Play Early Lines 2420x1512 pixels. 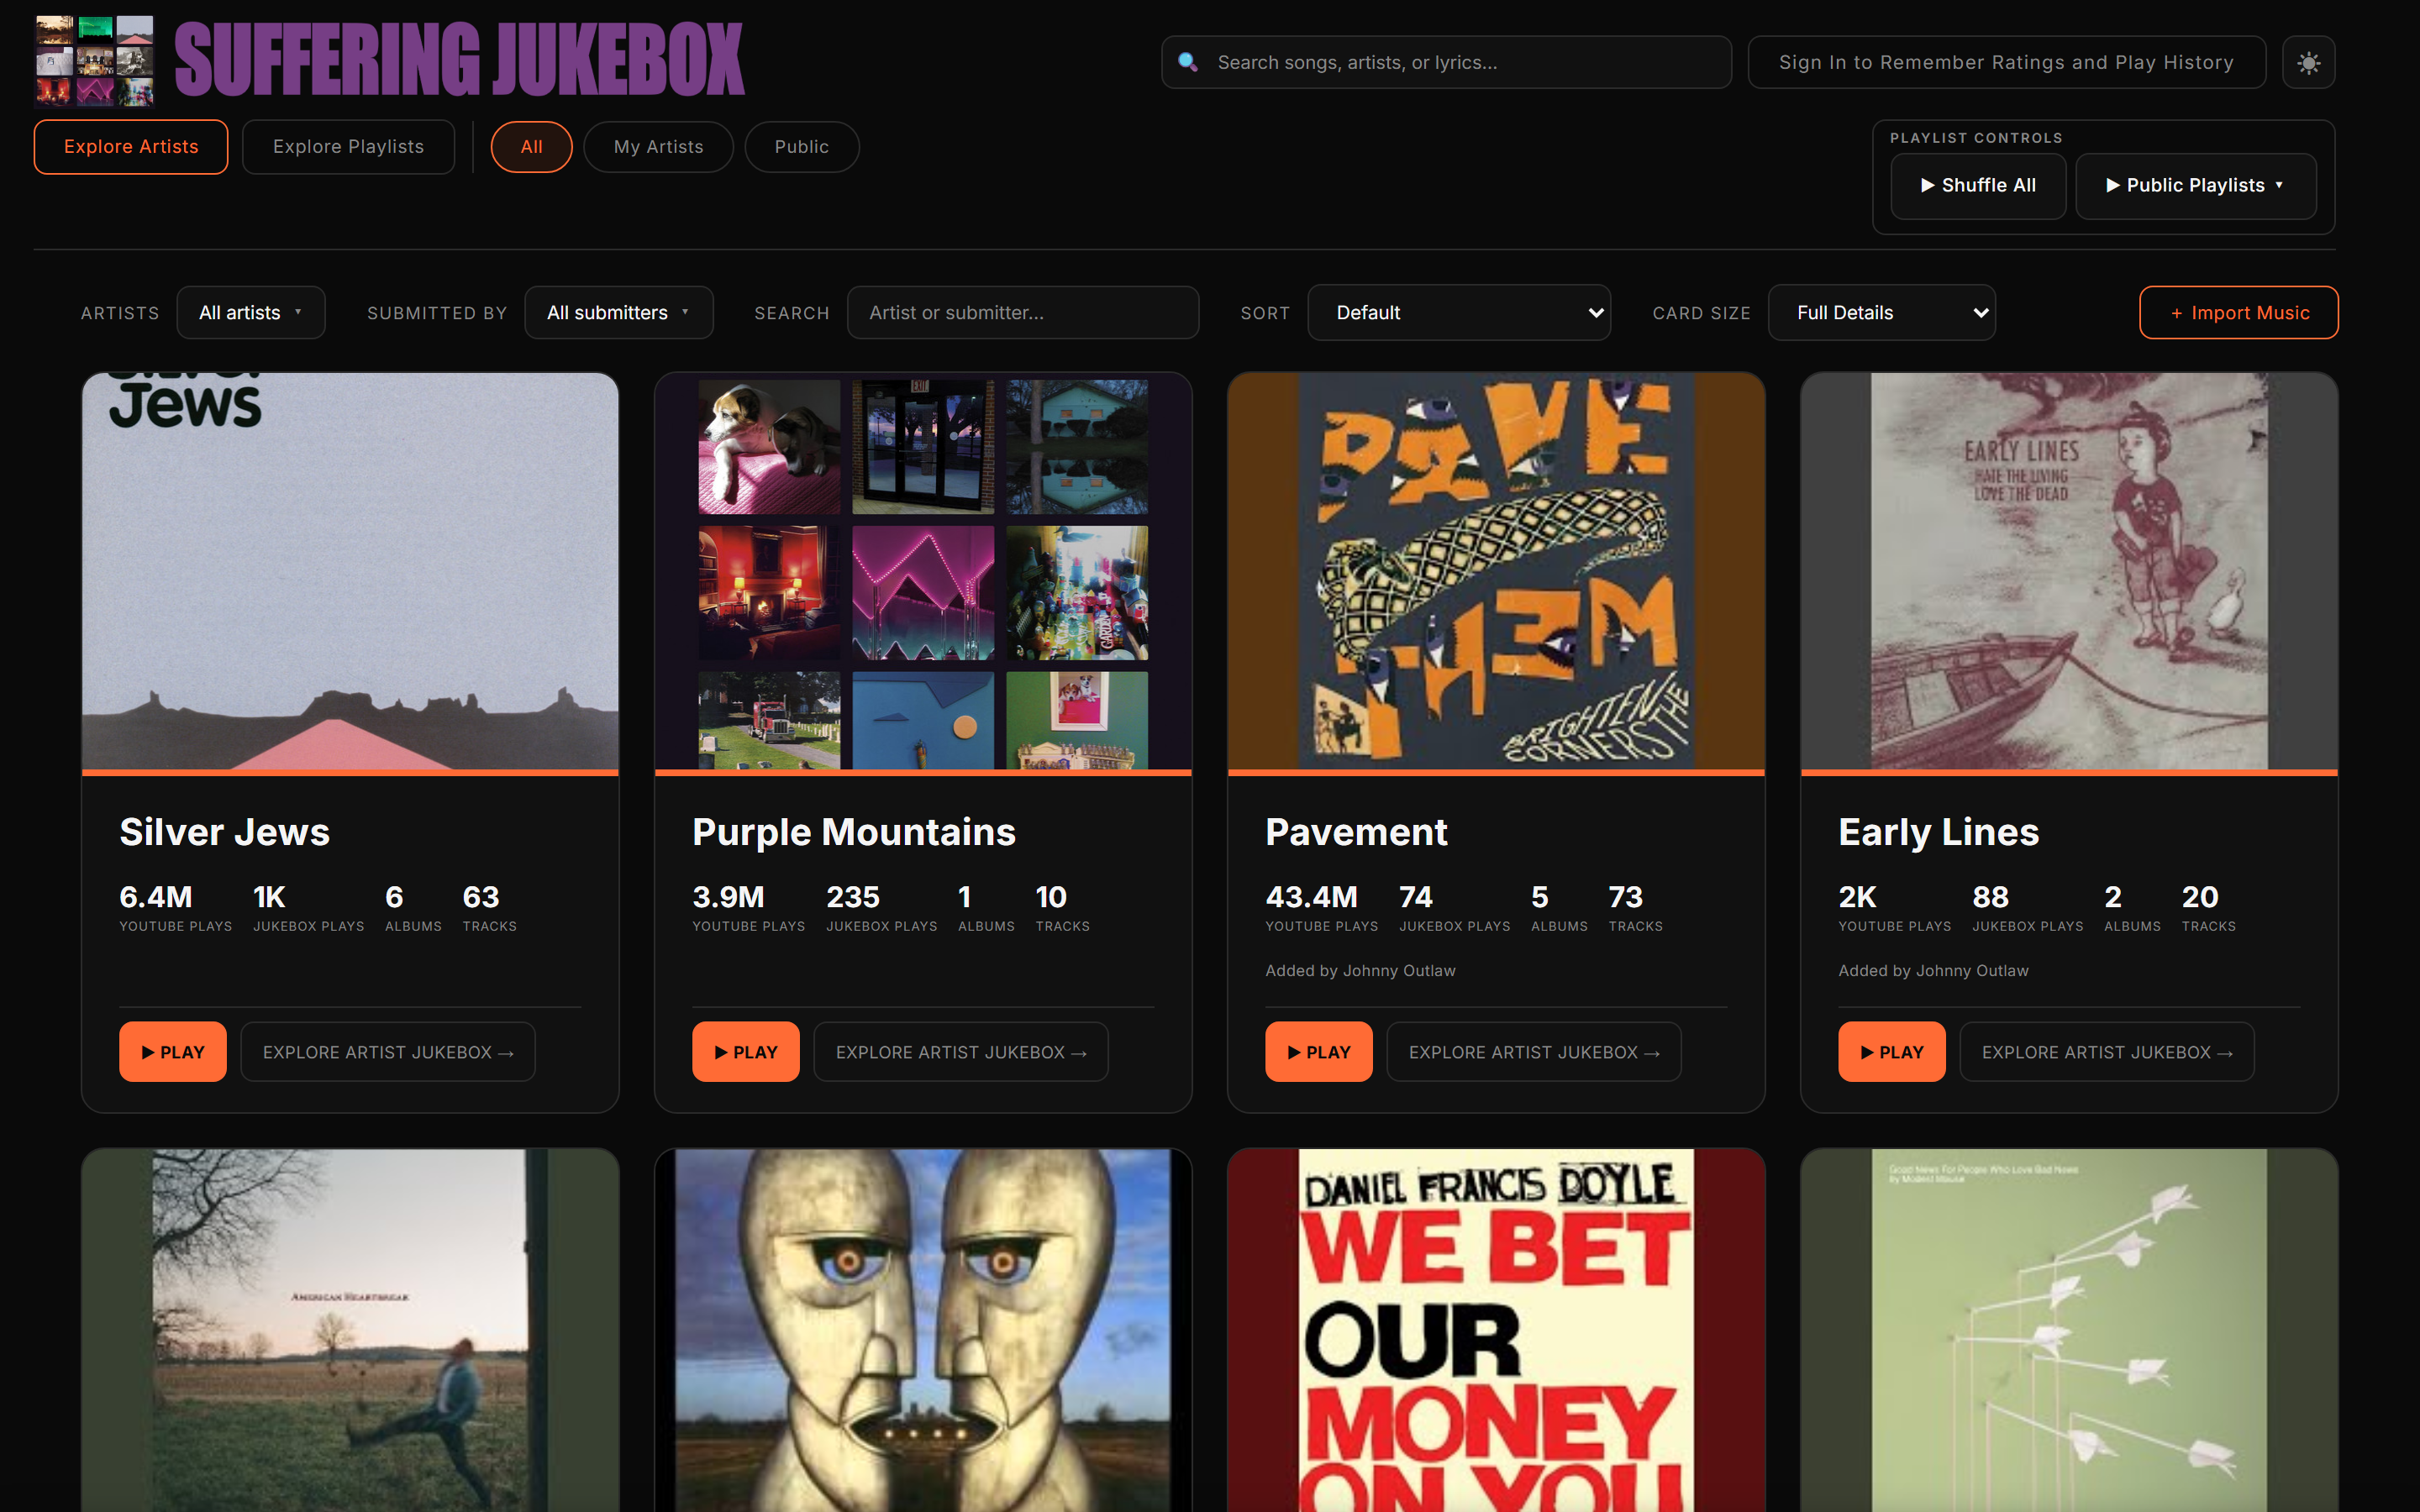pos(1892,1052)
